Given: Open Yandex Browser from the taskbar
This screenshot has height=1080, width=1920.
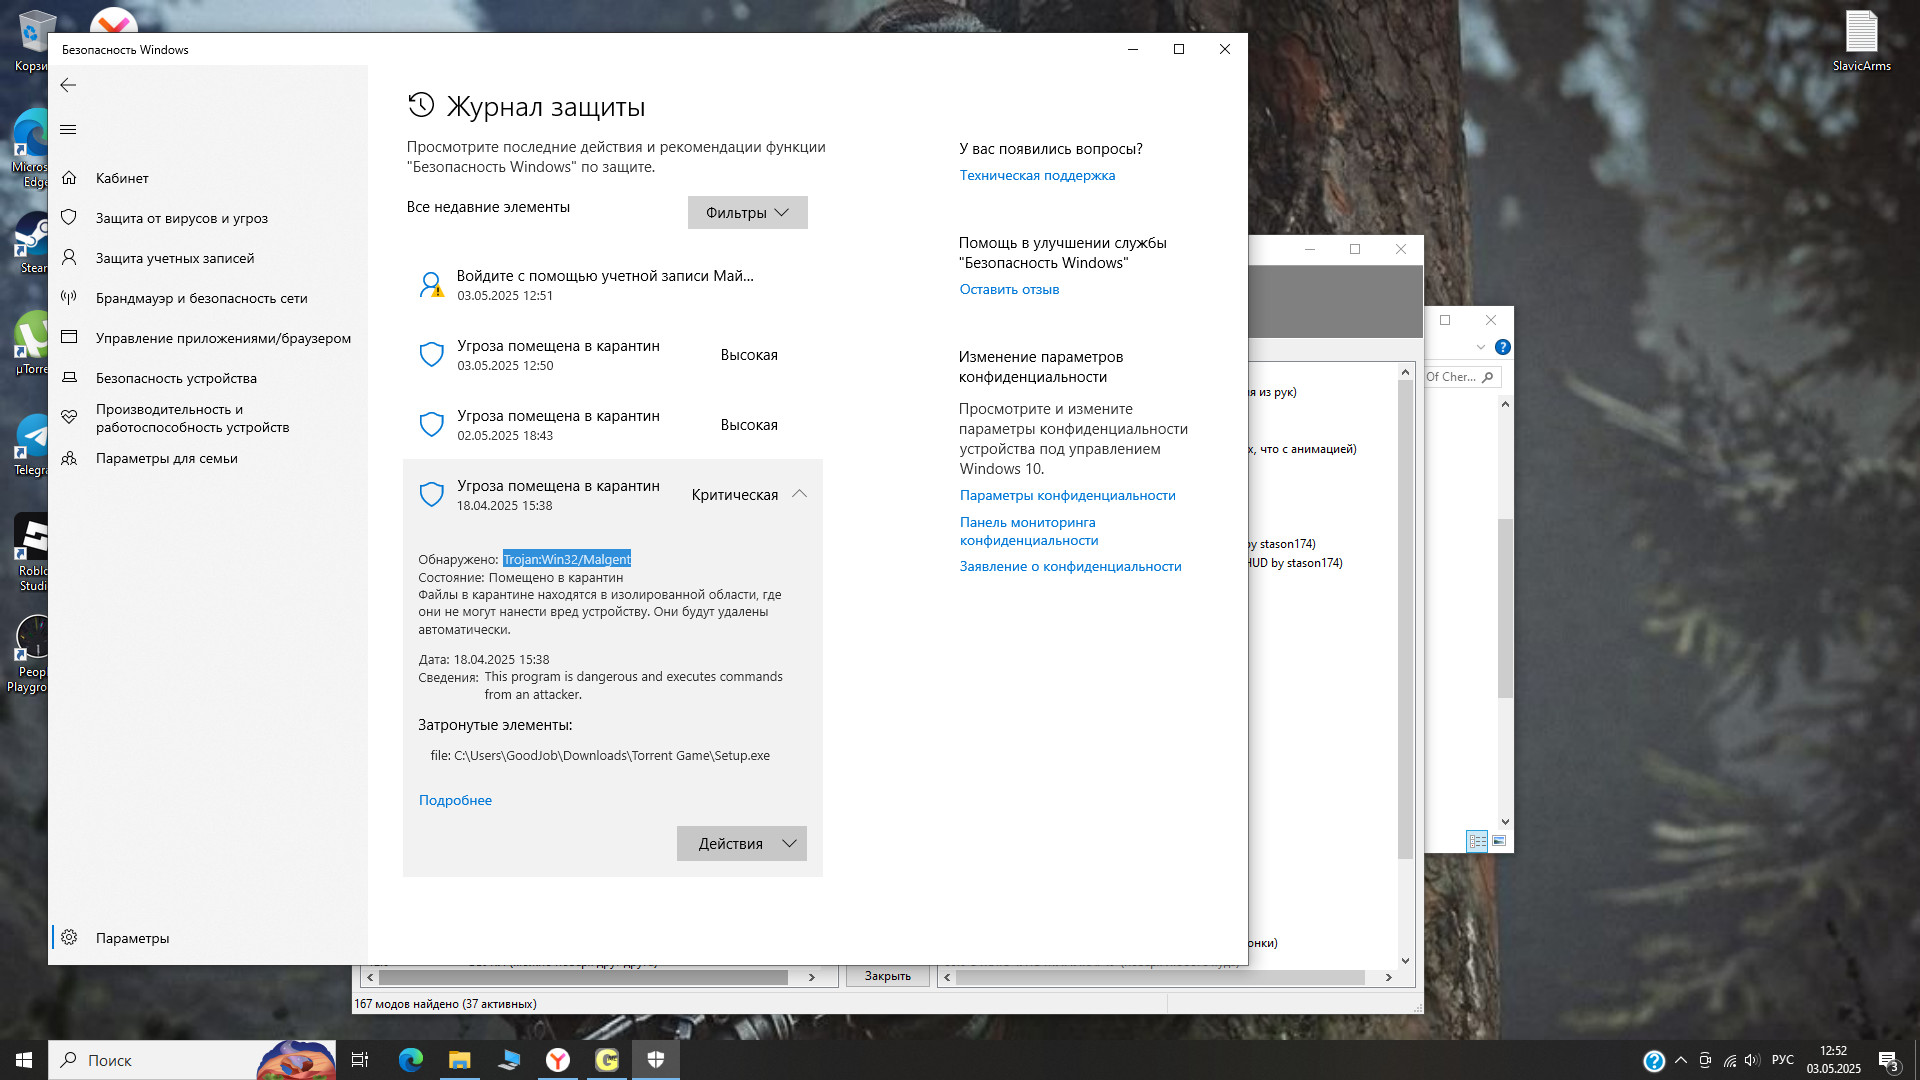Looking at the screenshot, I should coord(558,1060).
